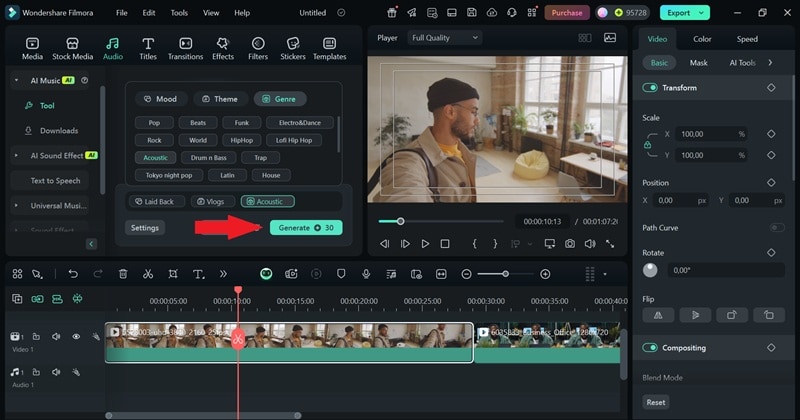Click the Generate button
The height and width of the screenshot is (420, 800).
point(306,228)
